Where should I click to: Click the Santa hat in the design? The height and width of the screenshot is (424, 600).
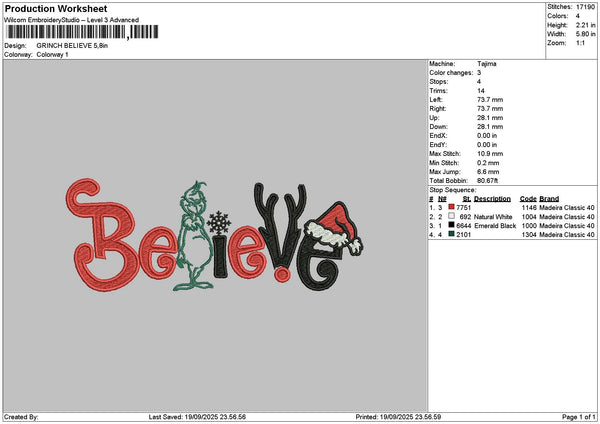pos(334,228)
